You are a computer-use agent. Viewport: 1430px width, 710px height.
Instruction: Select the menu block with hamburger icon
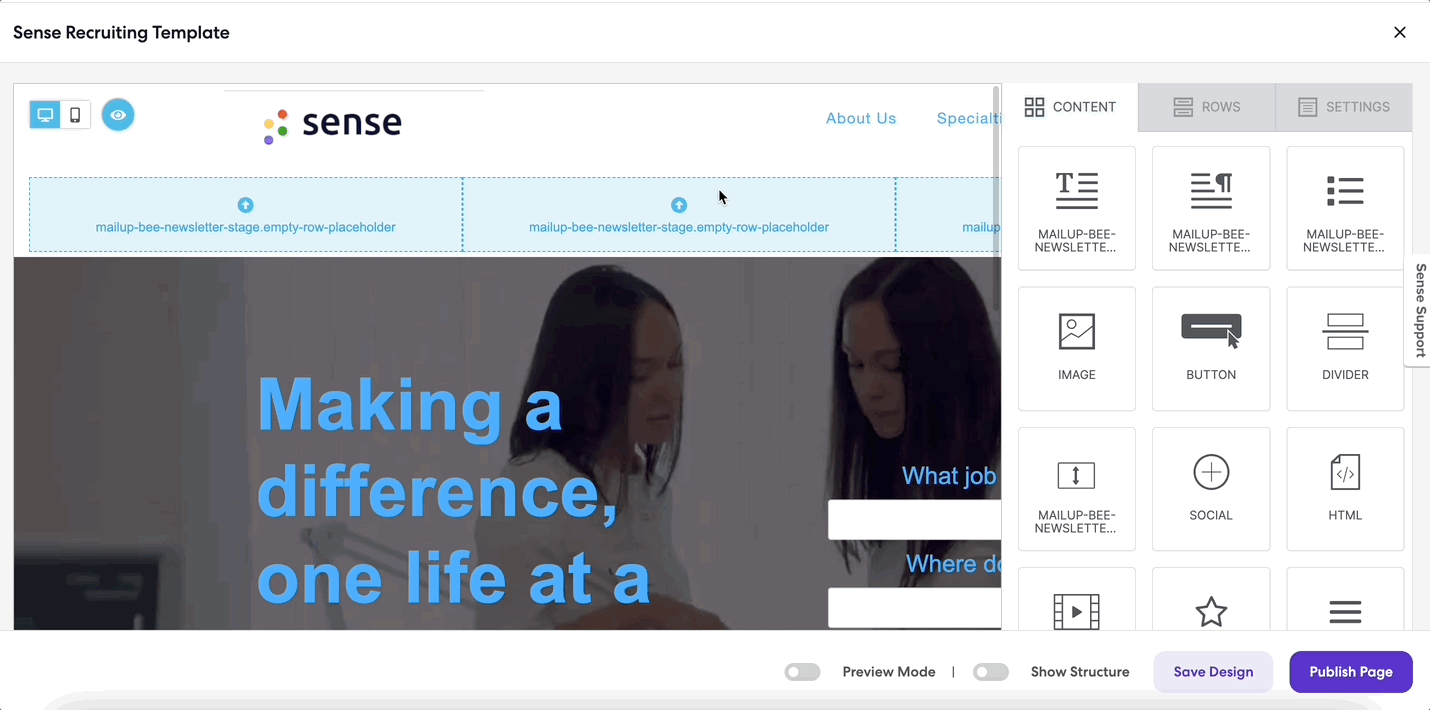(x=1345, y=600)
